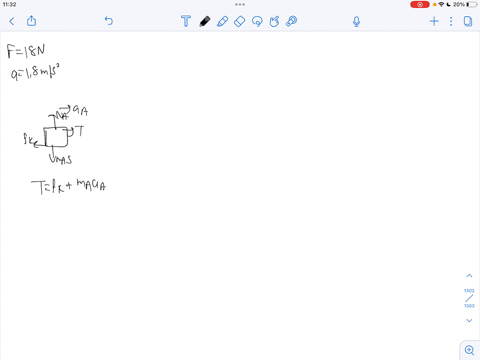
Task: Undo the last stroke
Action: point(109,21)
